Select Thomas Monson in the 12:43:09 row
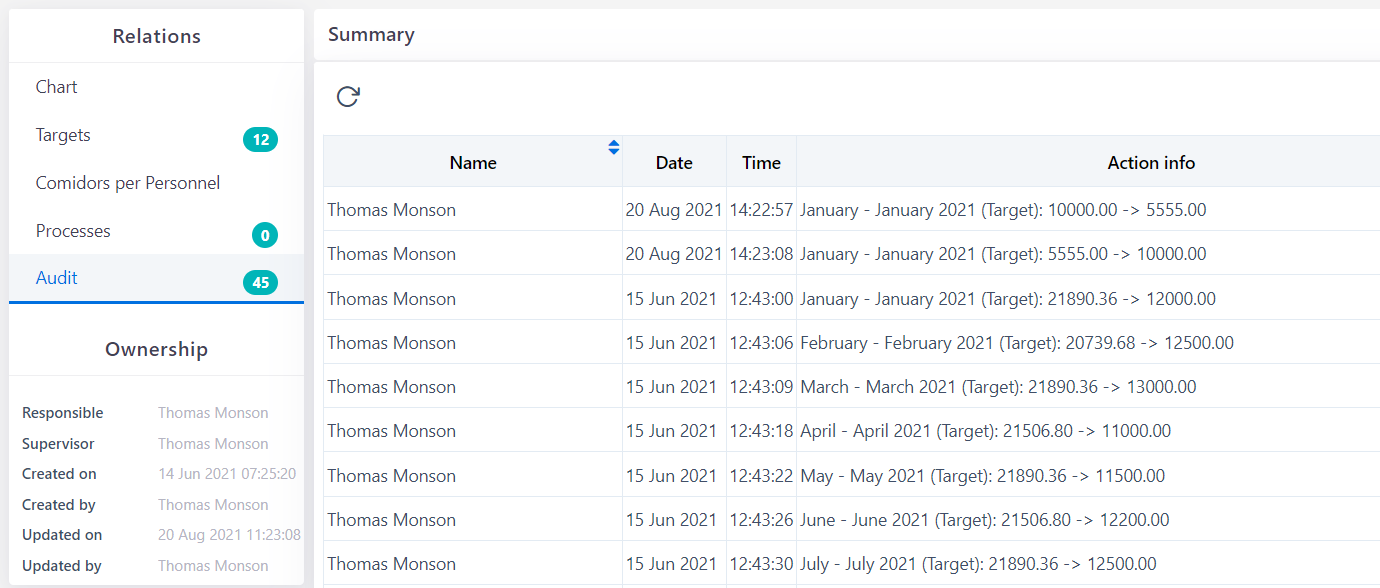1380x588 pixels. pos(391,387)
